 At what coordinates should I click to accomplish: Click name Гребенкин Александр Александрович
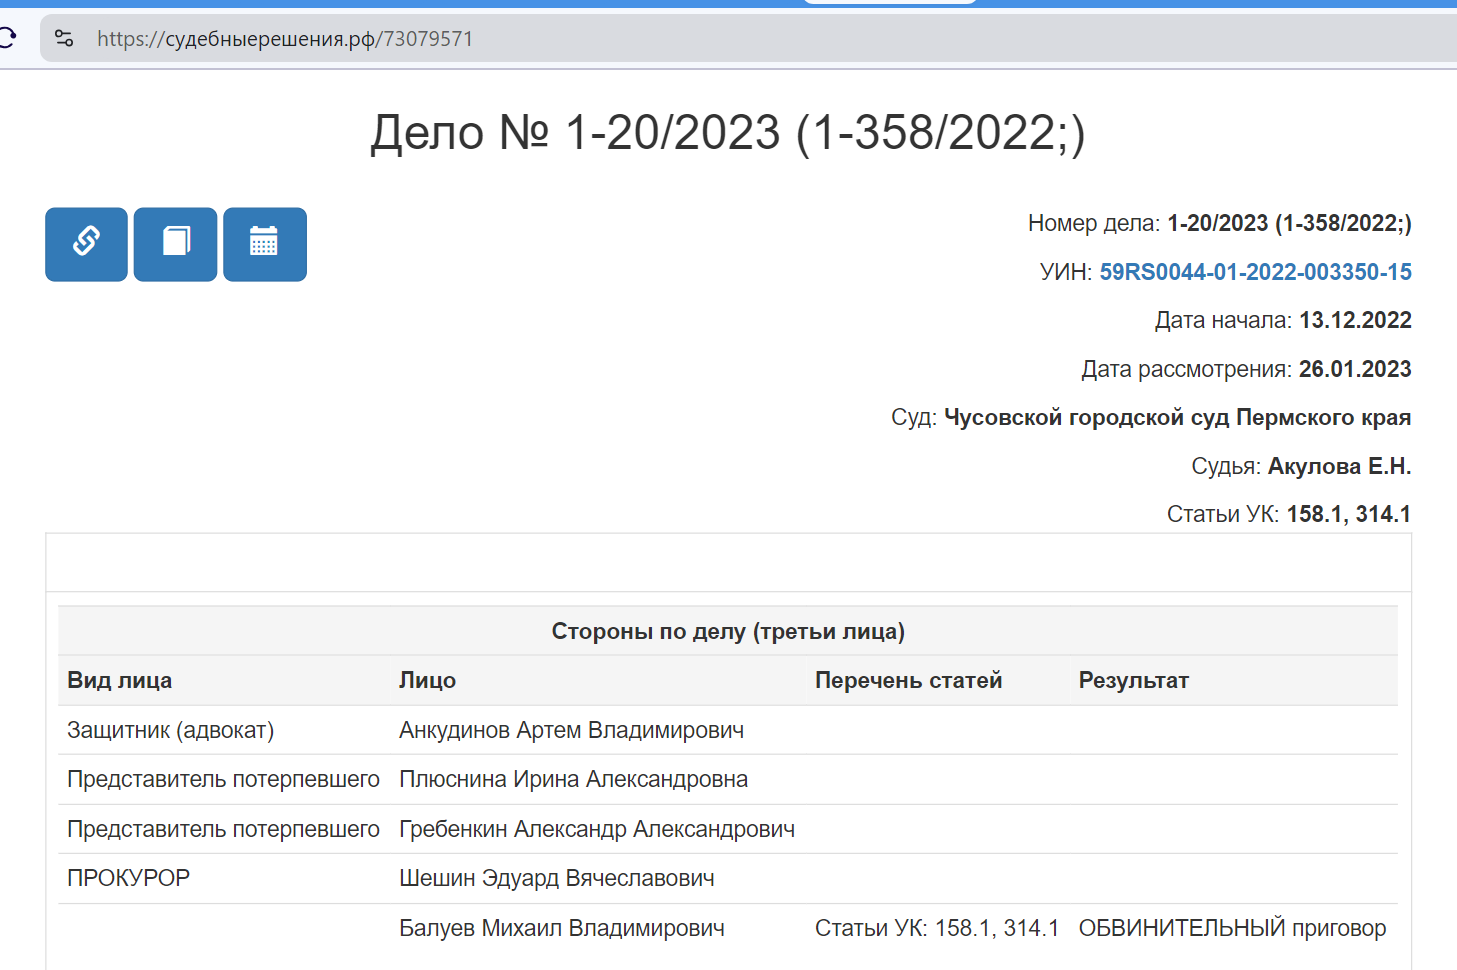[597, 829]
